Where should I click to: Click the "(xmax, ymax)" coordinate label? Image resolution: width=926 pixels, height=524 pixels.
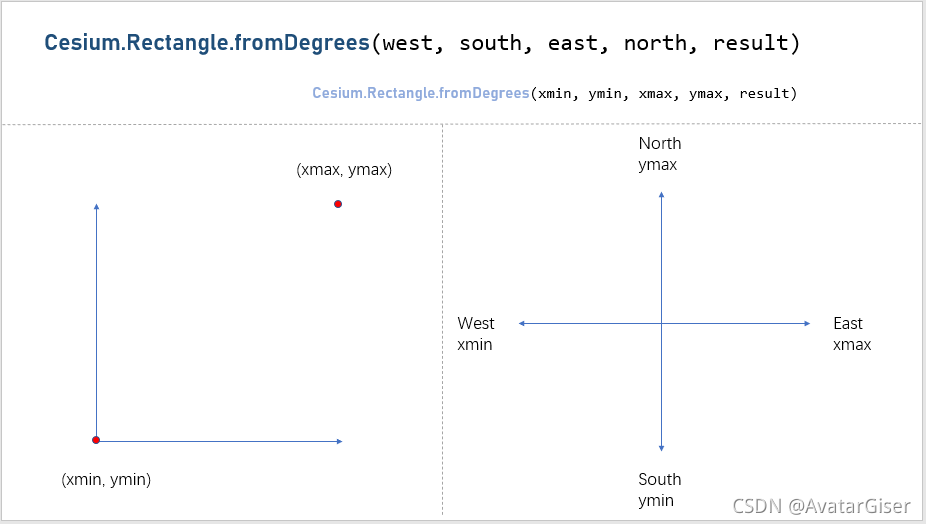(344, 170)
